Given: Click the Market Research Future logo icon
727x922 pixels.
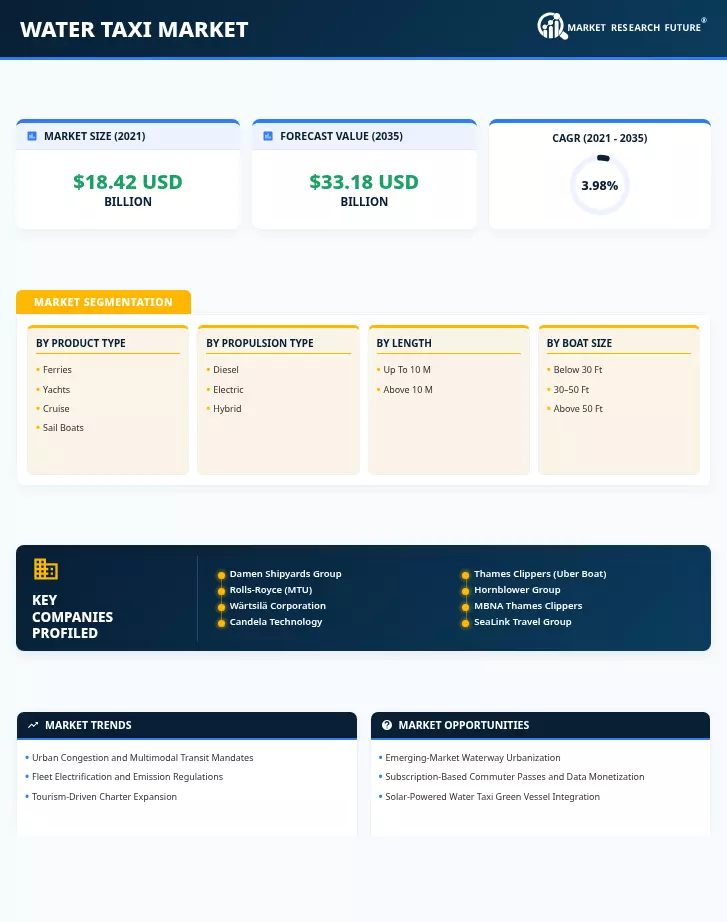Looking at the screenshot, I should pyautogui.click(x=552, y=26).
